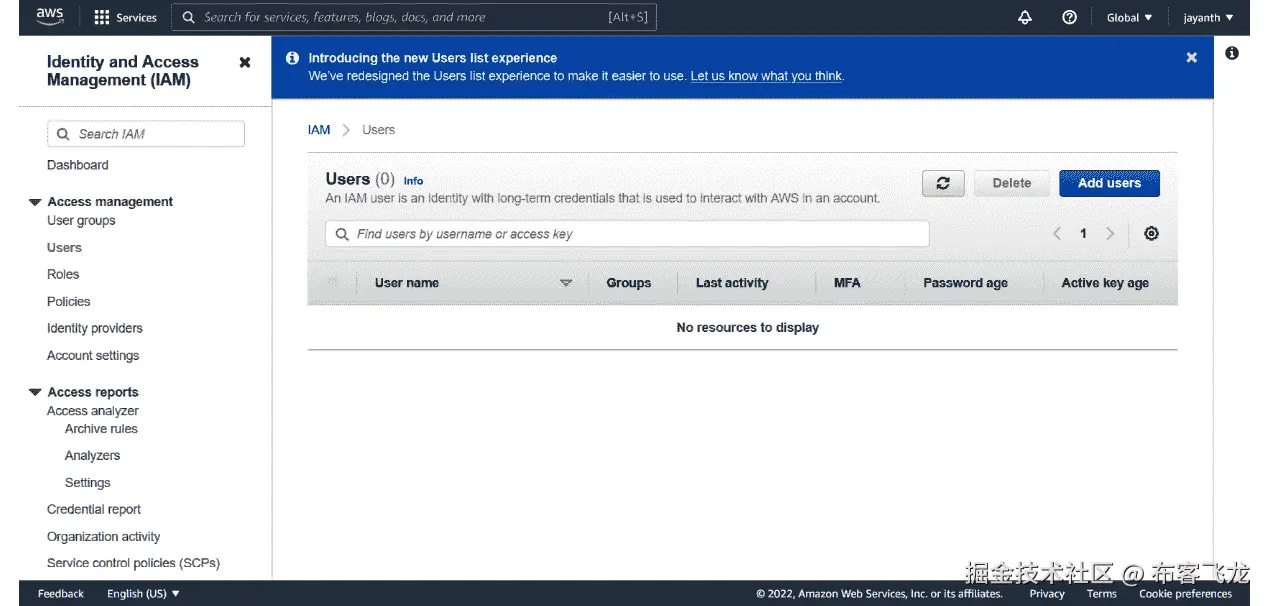Open the notifications bell icon
1269x606 pixels.
coord(1025,17)
